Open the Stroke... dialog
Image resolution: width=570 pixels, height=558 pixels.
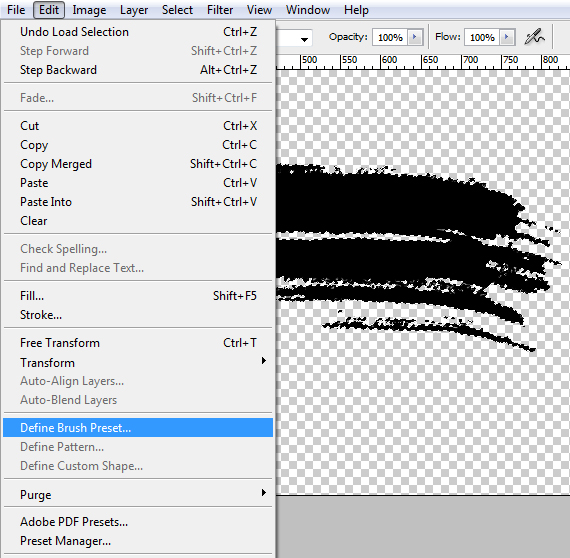coord(138,314)
